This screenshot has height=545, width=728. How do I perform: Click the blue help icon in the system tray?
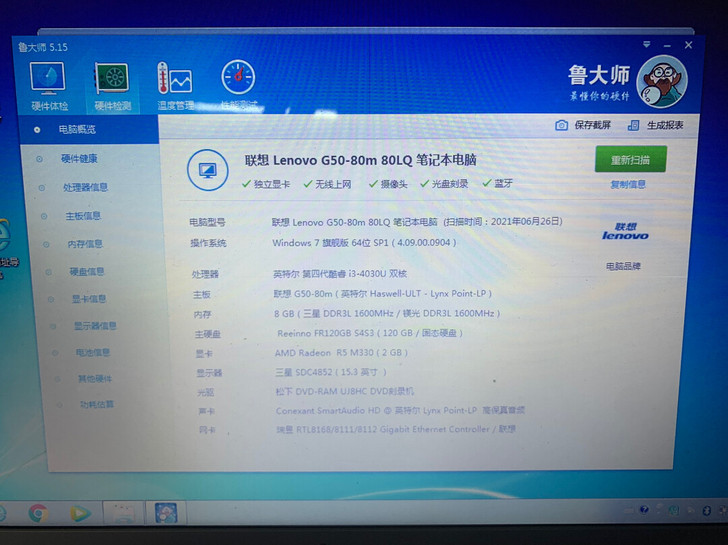[x=644, y=510]
